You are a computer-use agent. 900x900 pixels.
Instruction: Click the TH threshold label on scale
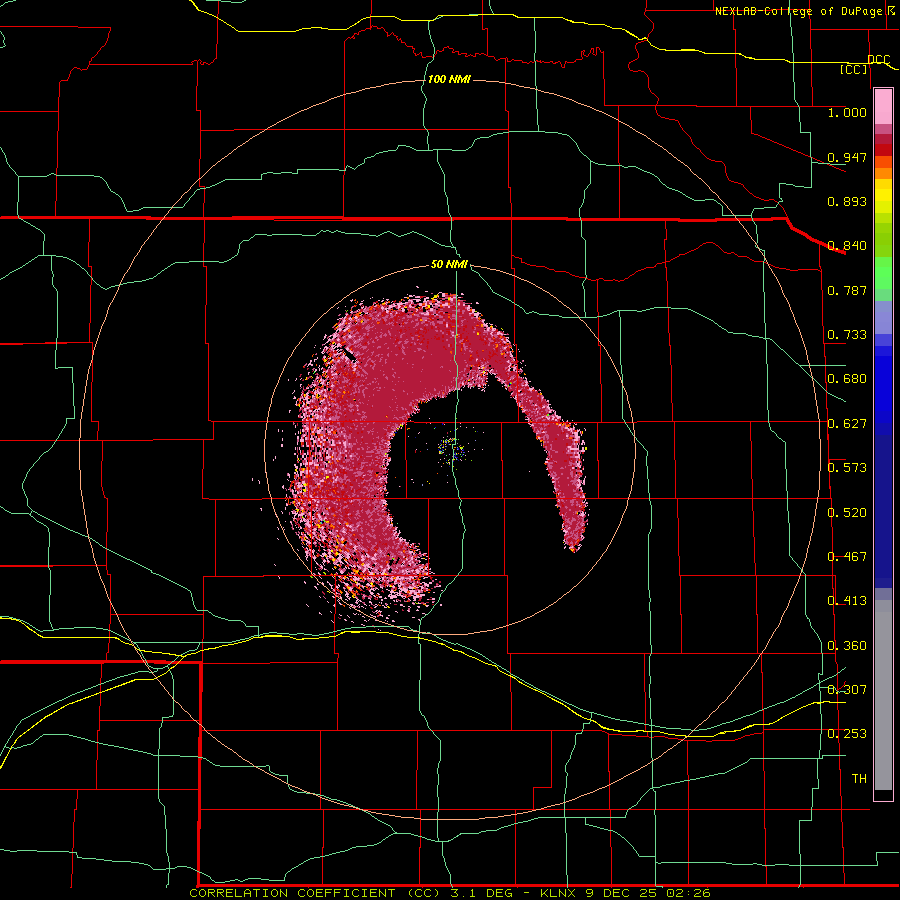click(859, 779)
